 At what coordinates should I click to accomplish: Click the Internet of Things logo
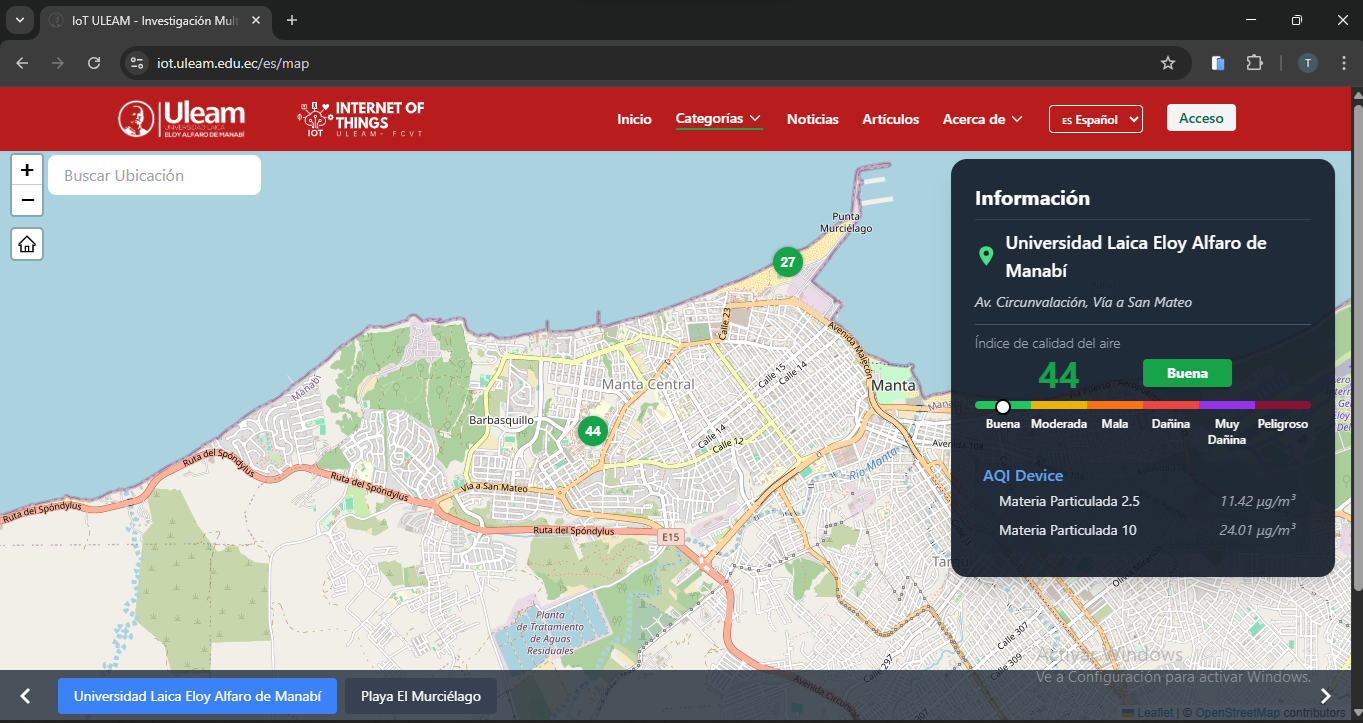(x=361, y=119)
